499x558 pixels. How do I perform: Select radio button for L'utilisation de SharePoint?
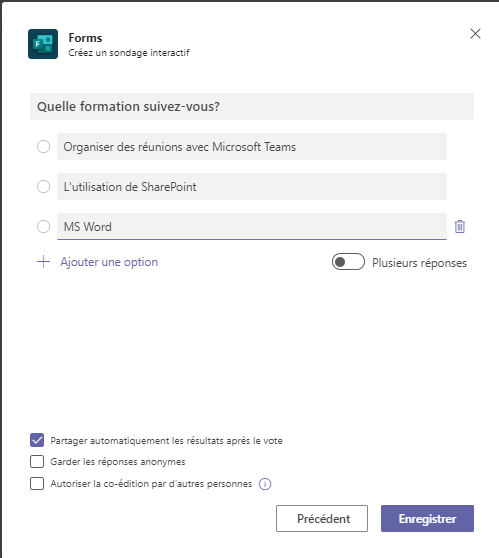tap(43, 186)
